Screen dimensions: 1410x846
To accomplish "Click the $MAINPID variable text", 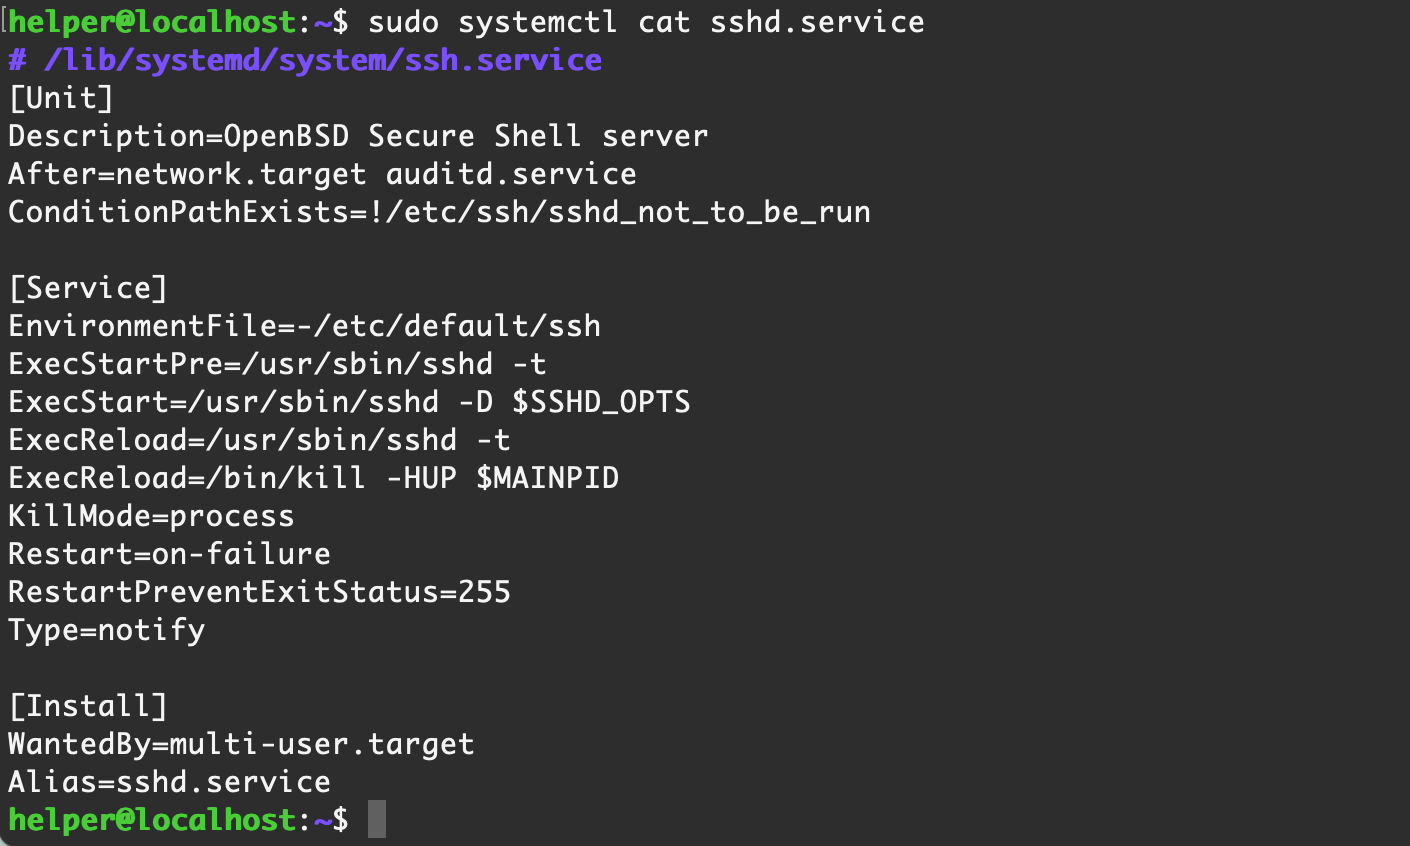I will pos(547,478).
